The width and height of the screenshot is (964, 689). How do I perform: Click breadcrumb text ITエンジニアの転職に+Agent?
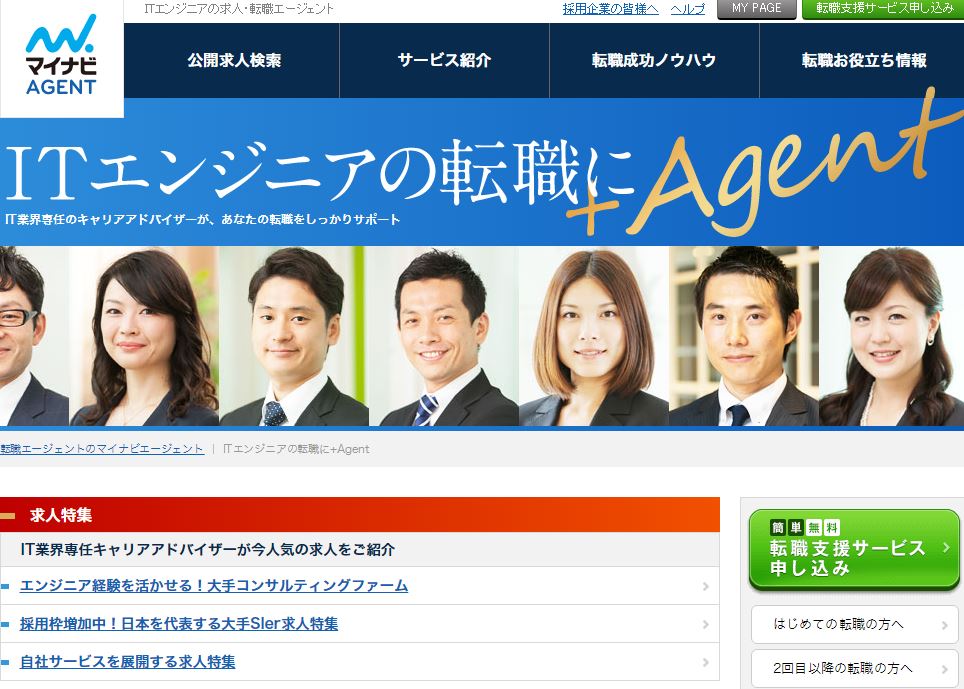pyautogui.click(x=296, y=449)
